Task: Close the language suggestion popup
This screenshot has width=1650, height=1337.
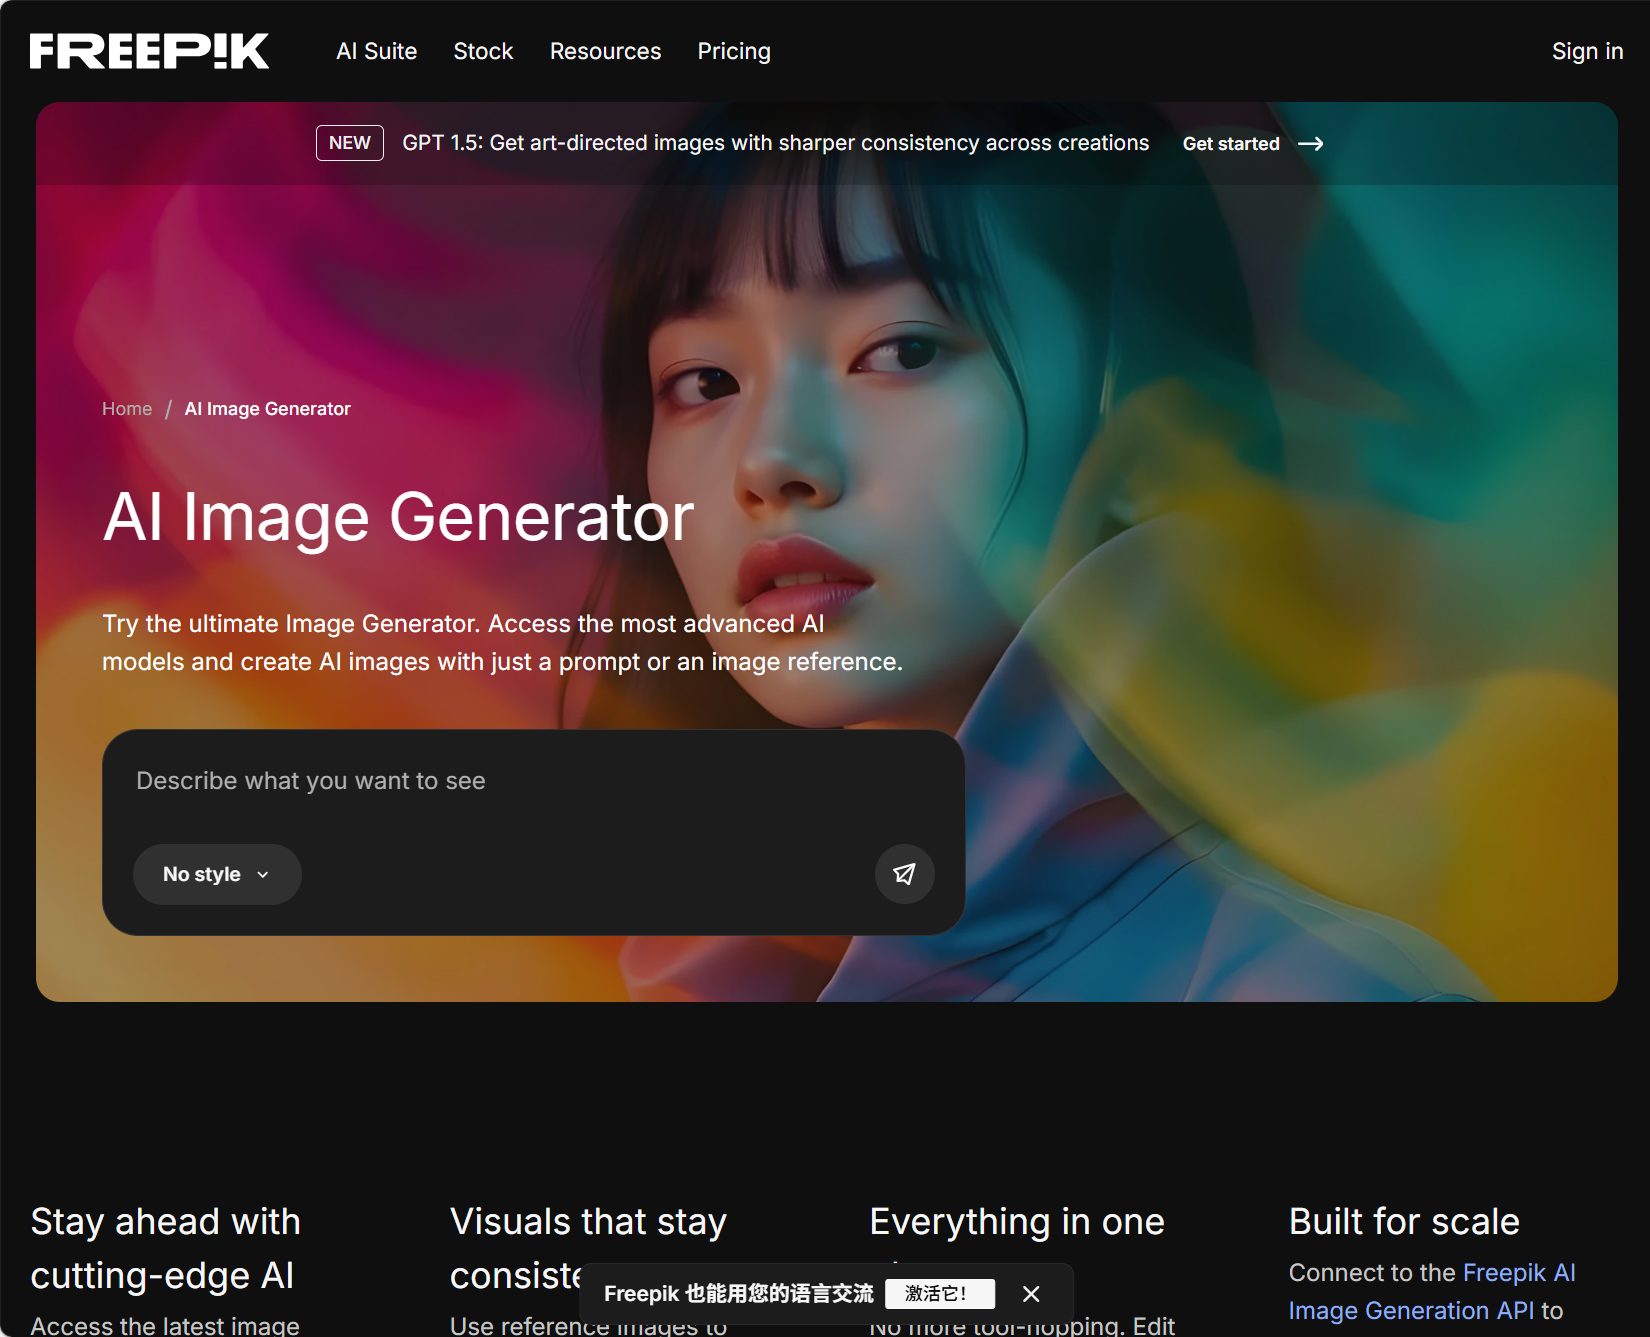Action: [1031, 1294]
